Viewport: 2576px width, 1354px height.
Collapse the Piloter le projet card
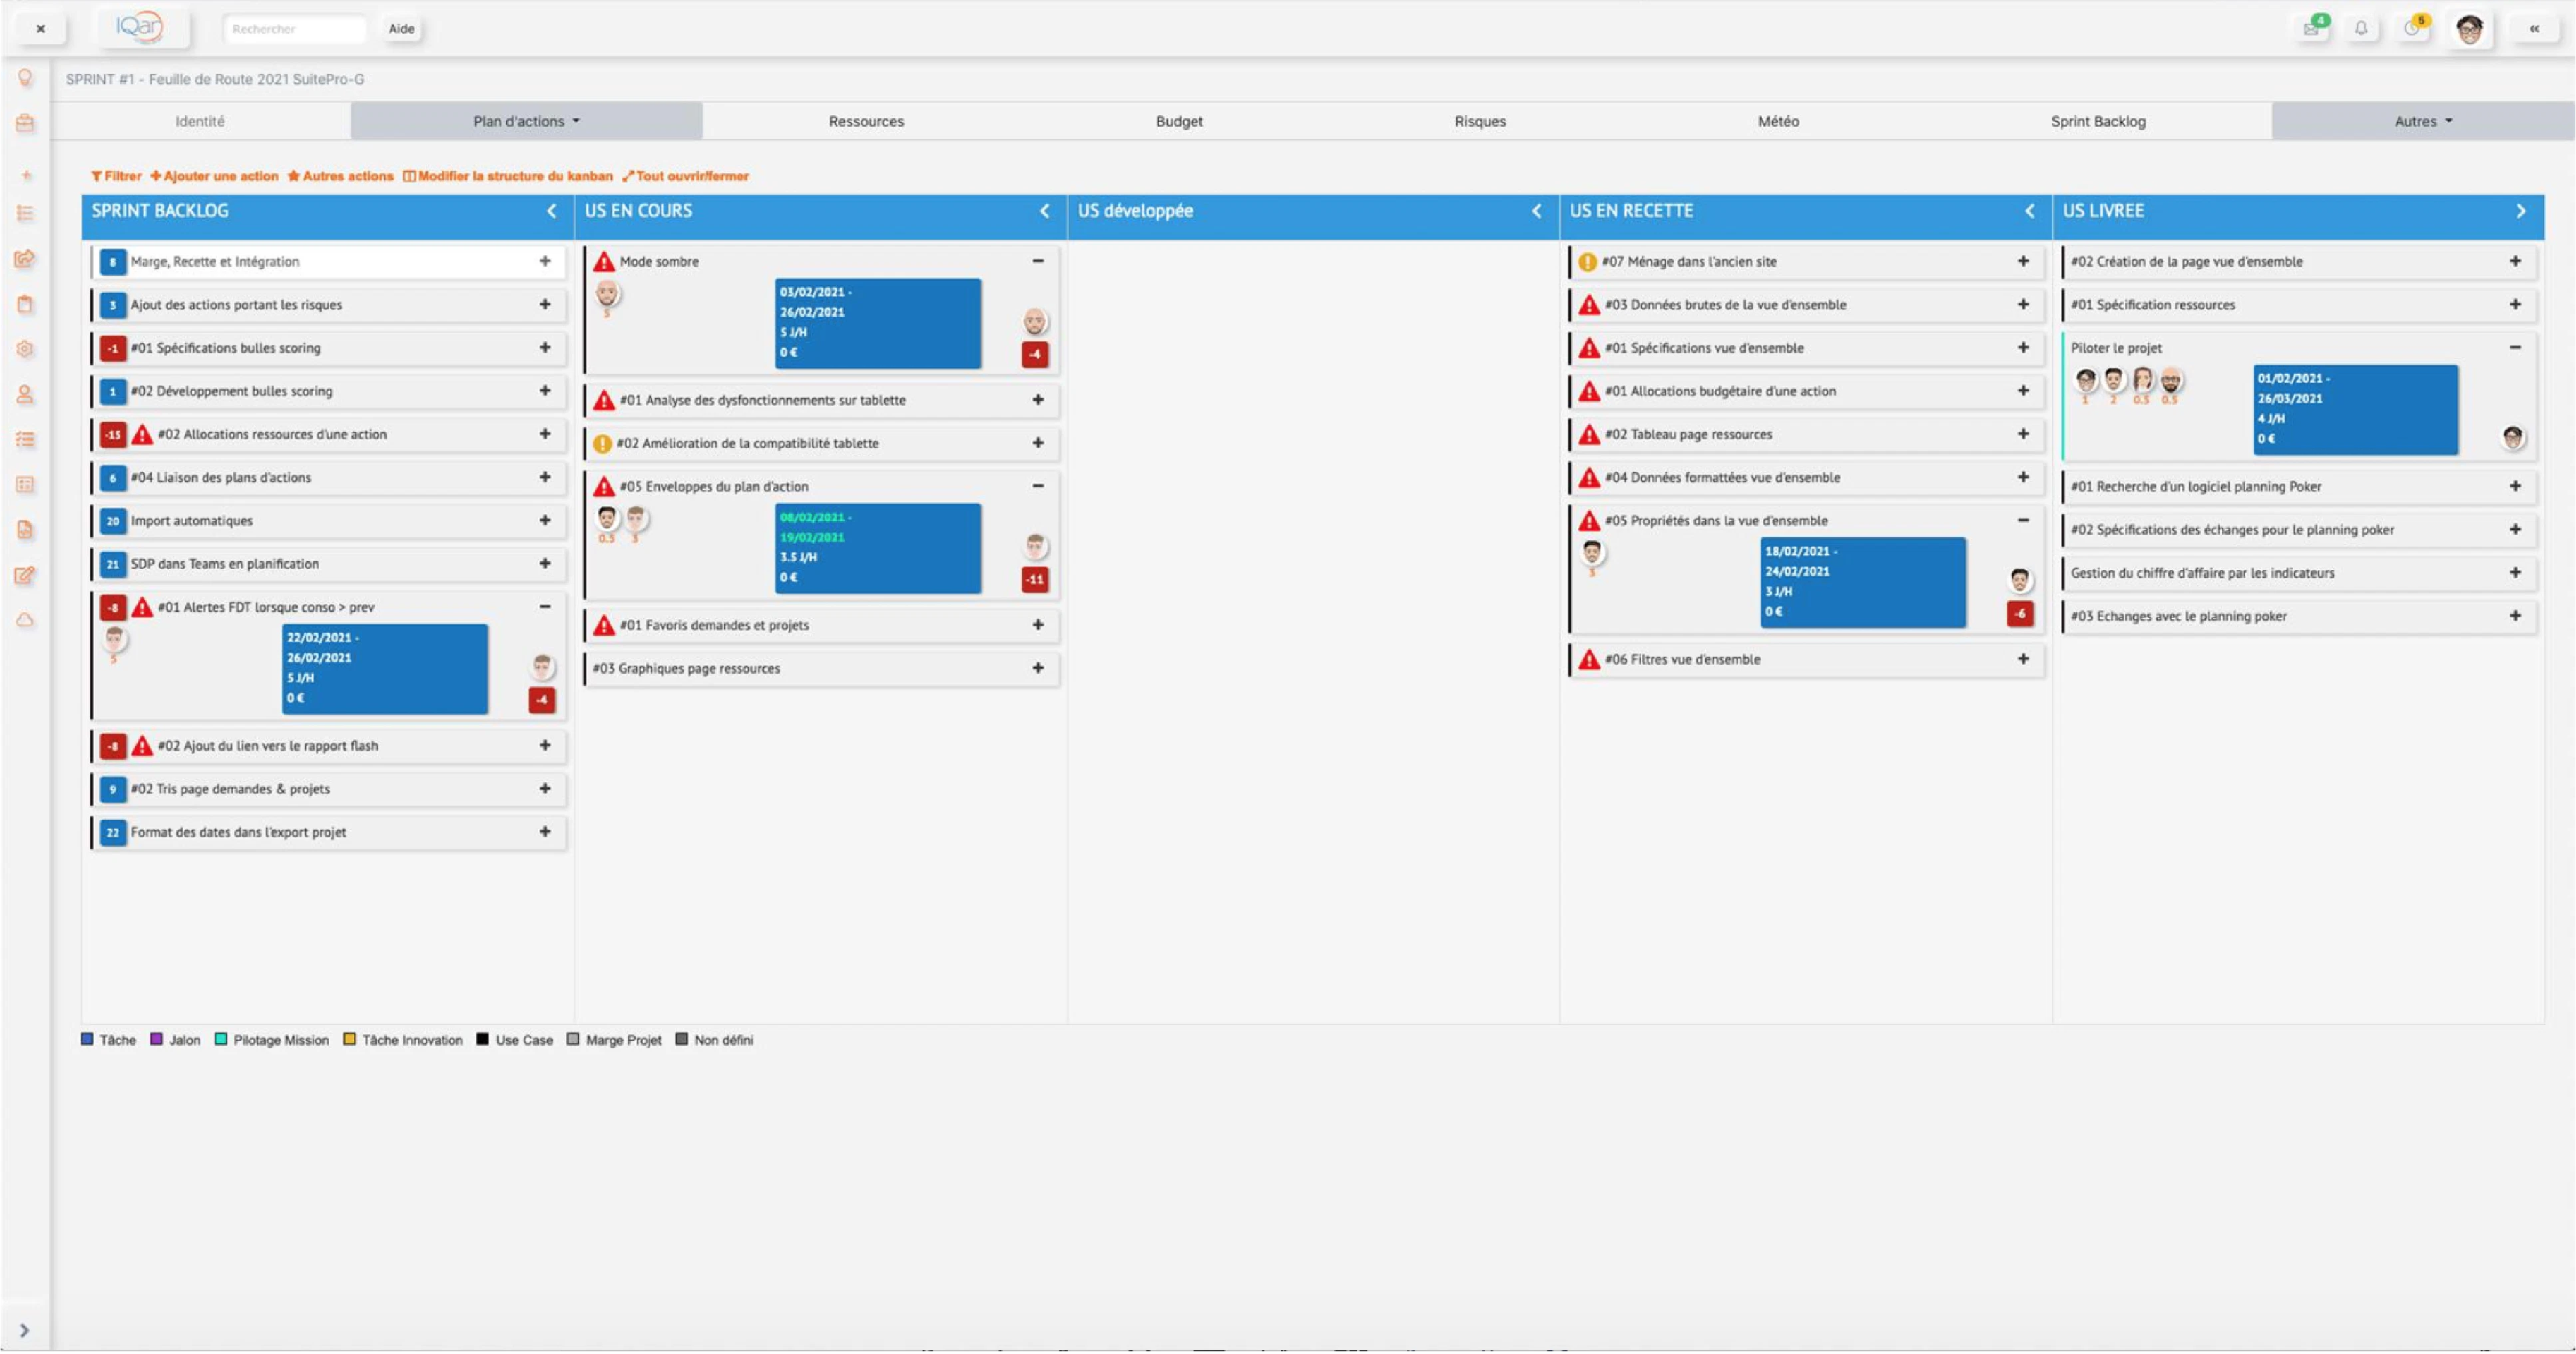click(x=2515, y=347)
